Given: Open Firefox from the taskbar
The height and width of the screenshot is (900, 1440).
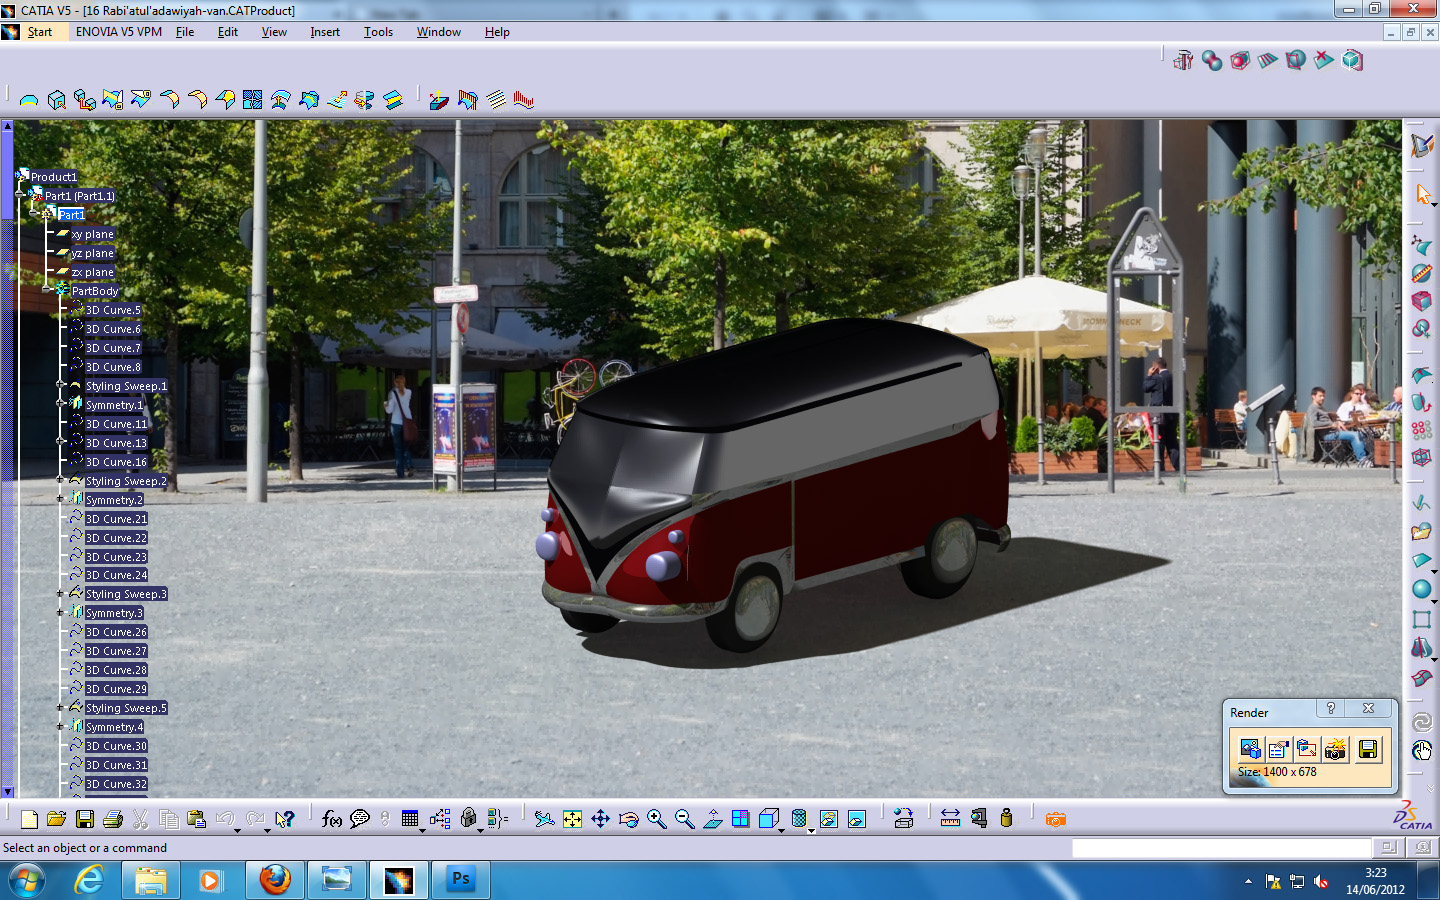Looking at the screenshot, I should point(274,880).
